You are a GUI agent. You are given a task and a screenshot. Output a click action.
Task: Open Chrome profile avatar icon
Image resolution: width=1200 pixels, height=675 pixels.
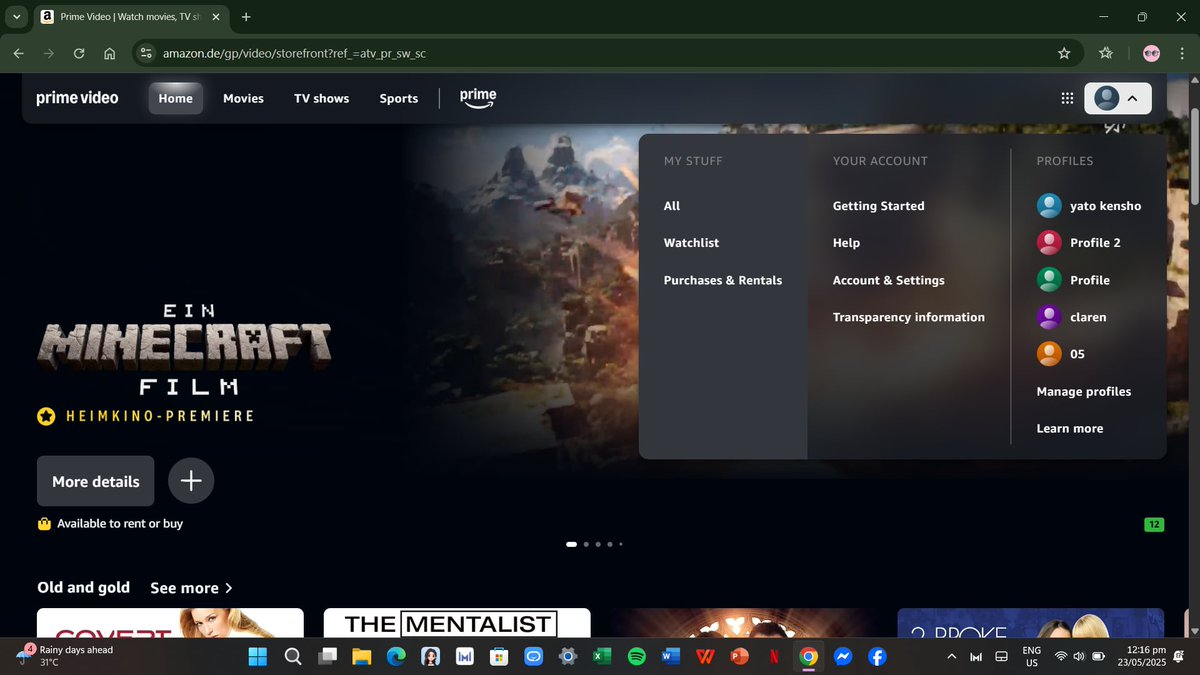[1151, 53]
